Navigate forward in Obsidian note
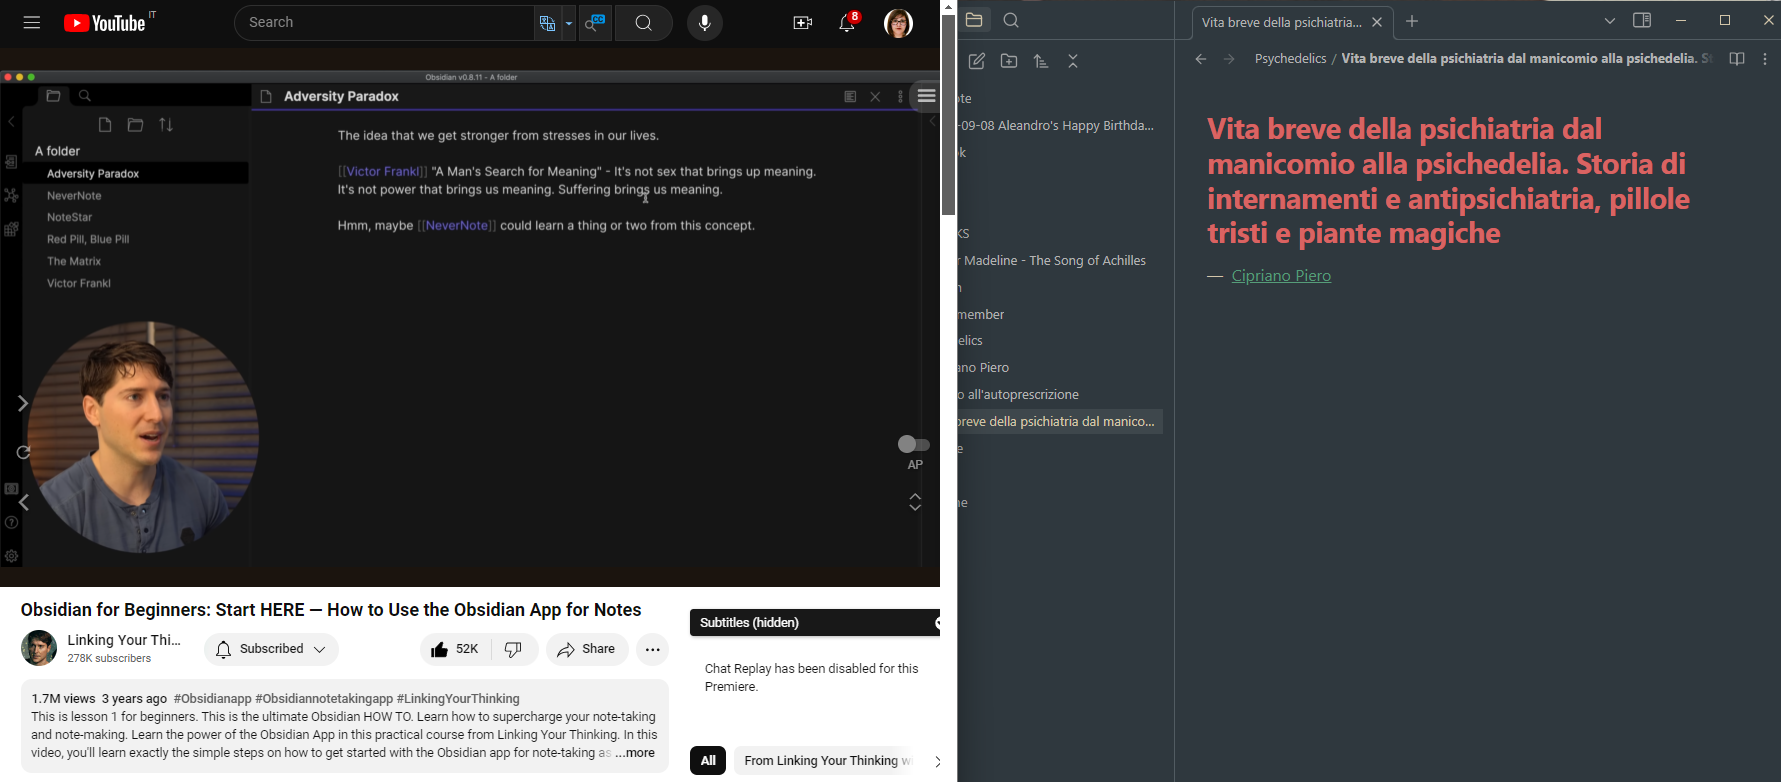This screenshot has width=1781, height=782. click(x=1229, y=59)
